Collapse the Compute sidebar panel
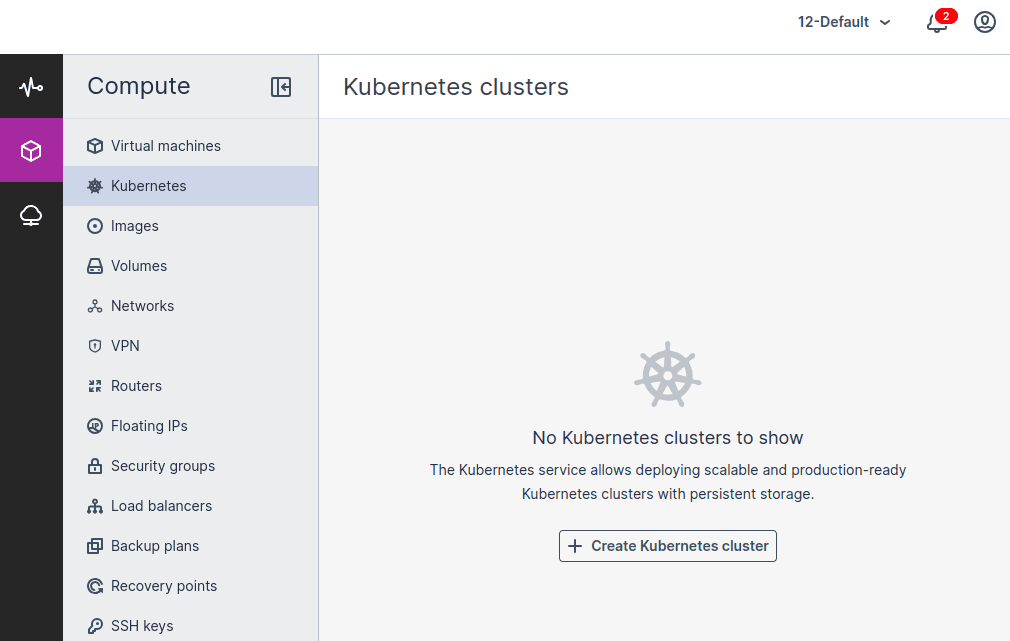1010x641 pixels. coord(281,87)
